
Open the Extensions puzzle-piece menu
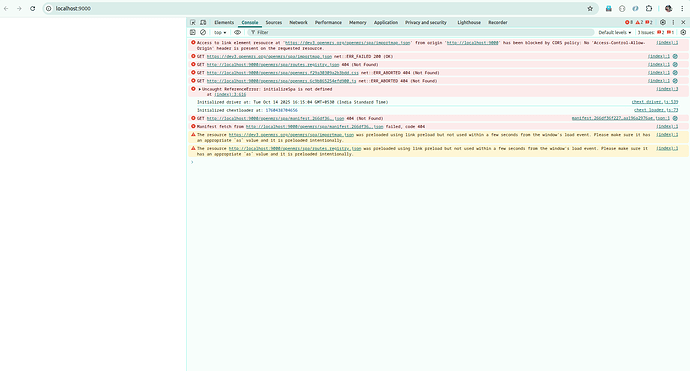click(649, 8)
